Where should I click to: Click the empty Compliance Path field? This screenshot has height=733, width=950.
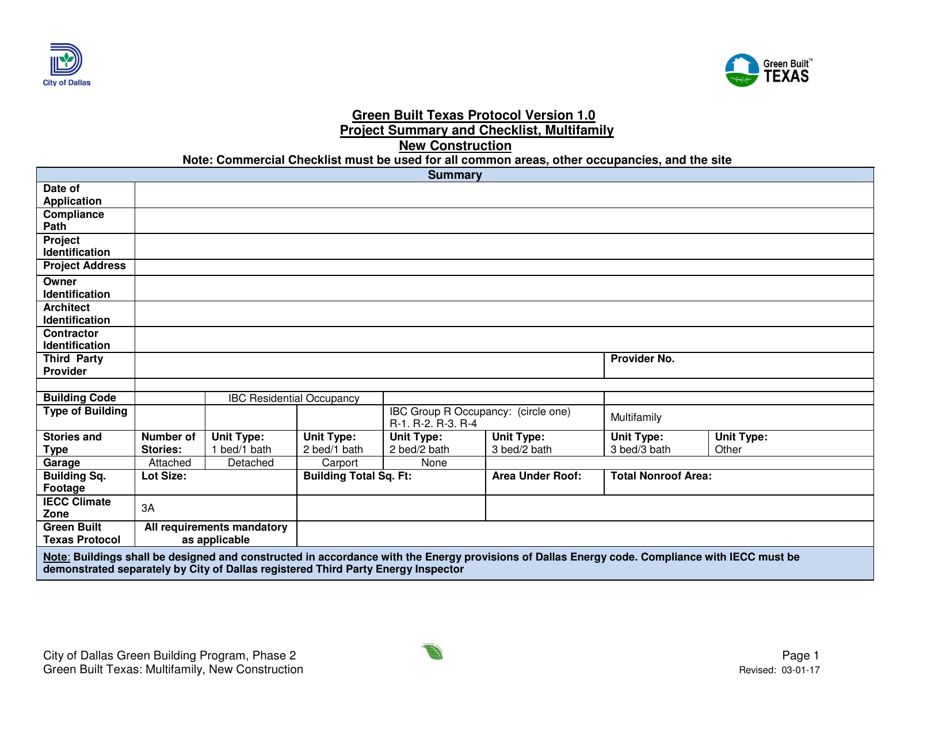click(x=504, y=221)
